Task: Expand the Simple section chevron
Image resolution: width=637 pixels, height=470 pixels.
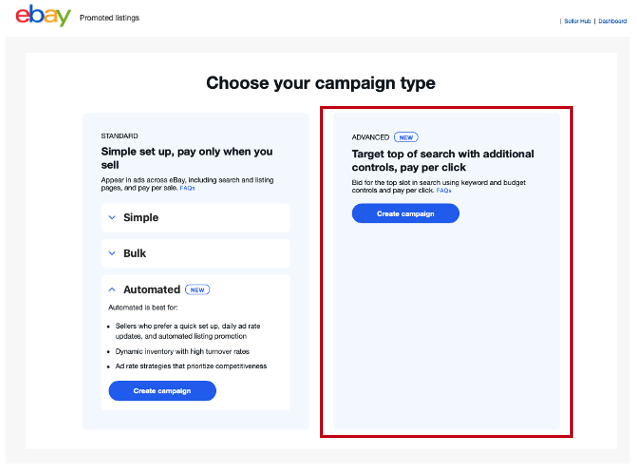Action: 112,217
